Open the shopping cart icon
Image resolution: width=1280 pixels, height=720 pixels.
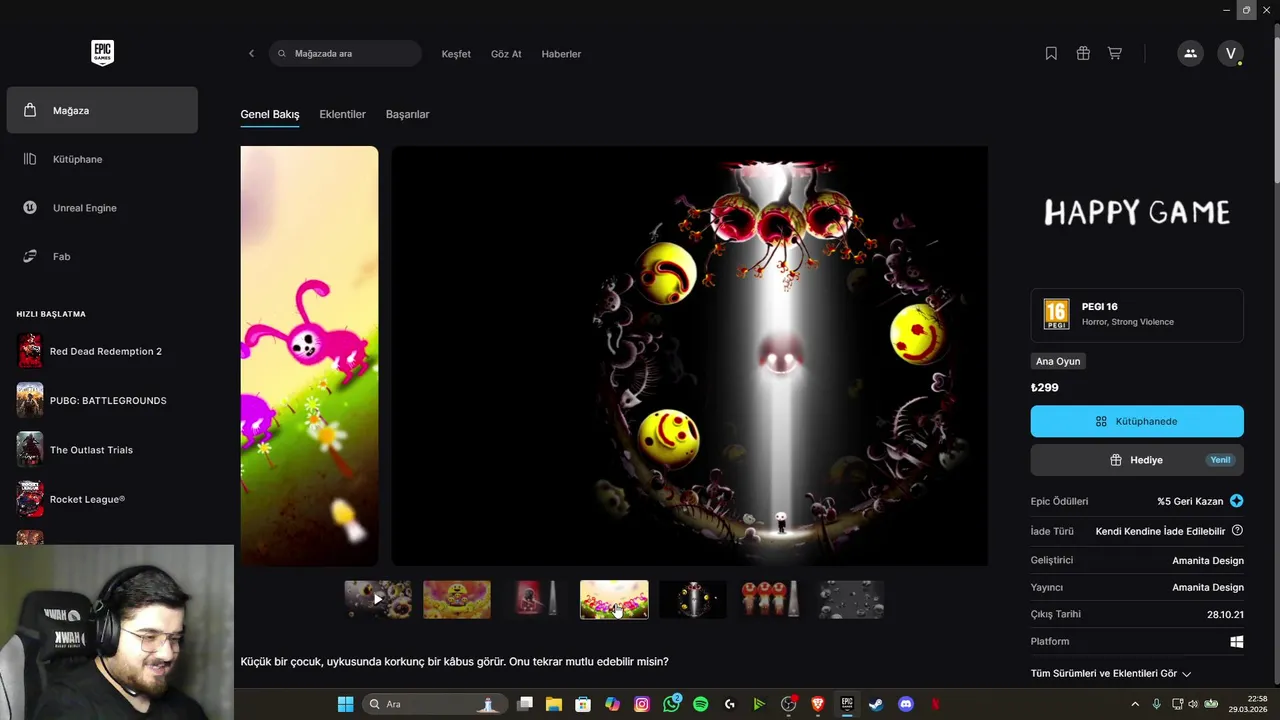[x=1115, y=54]
